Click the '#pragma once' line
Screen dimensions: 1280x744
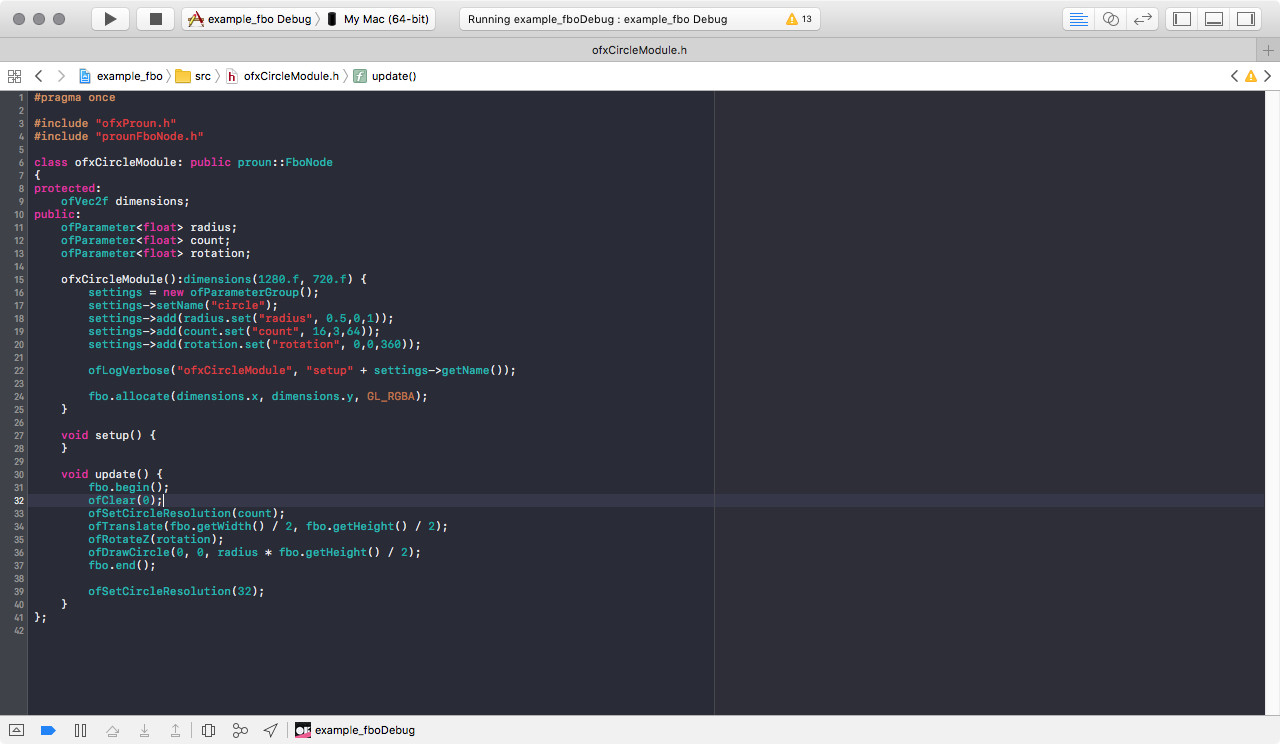click(x=74, y=97)
